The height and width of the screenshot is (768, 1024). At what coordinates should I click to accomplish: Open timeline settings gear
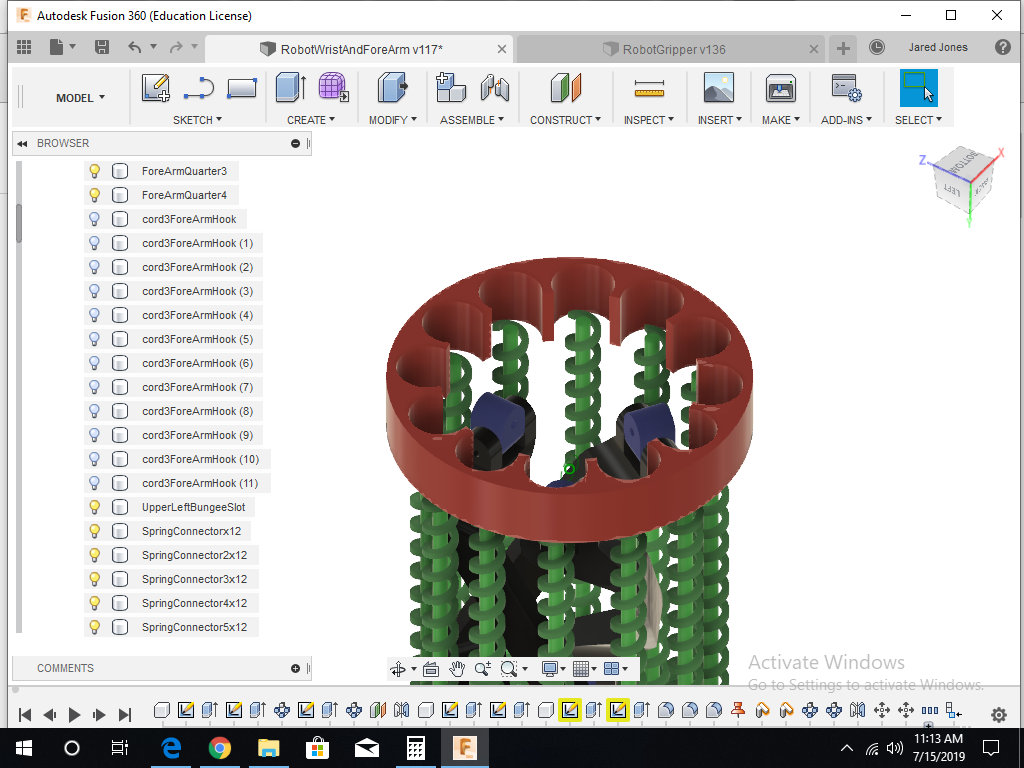coord(998,714)
